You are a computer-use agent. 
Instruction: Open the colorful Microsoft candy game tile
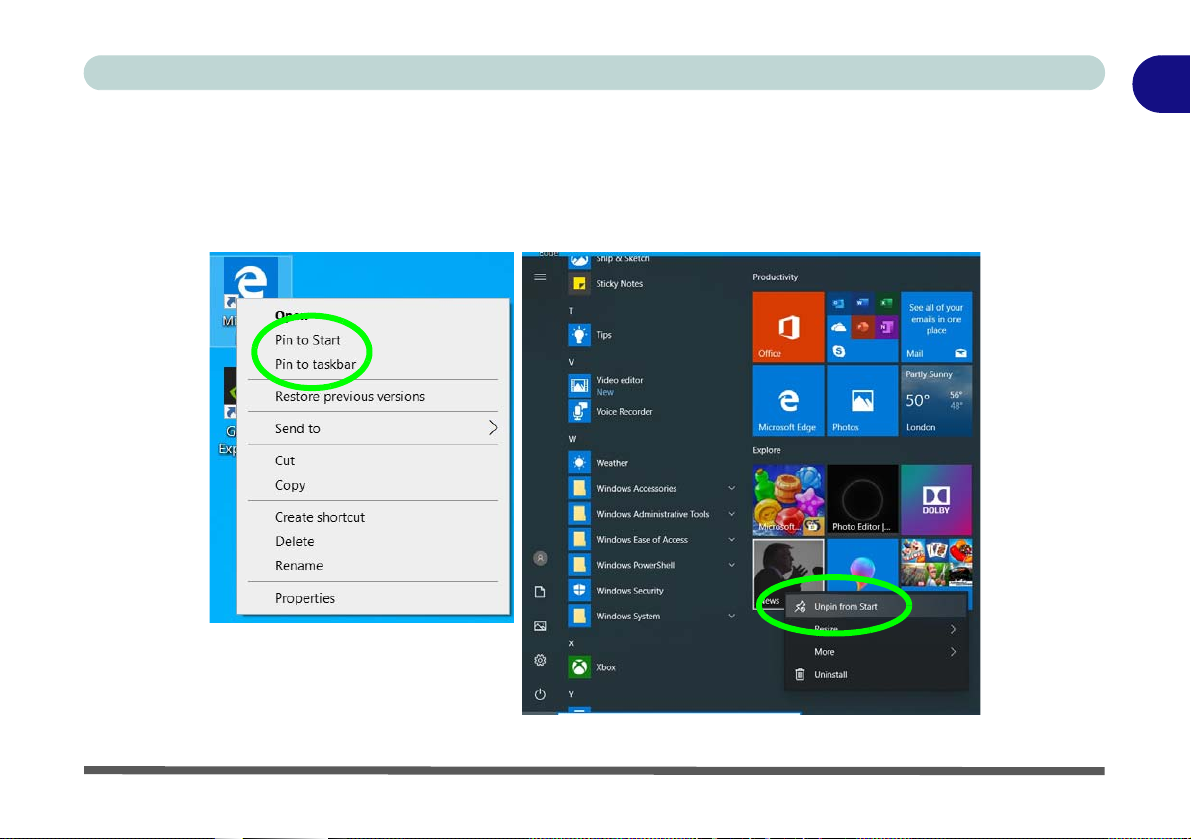click(788, 500)
